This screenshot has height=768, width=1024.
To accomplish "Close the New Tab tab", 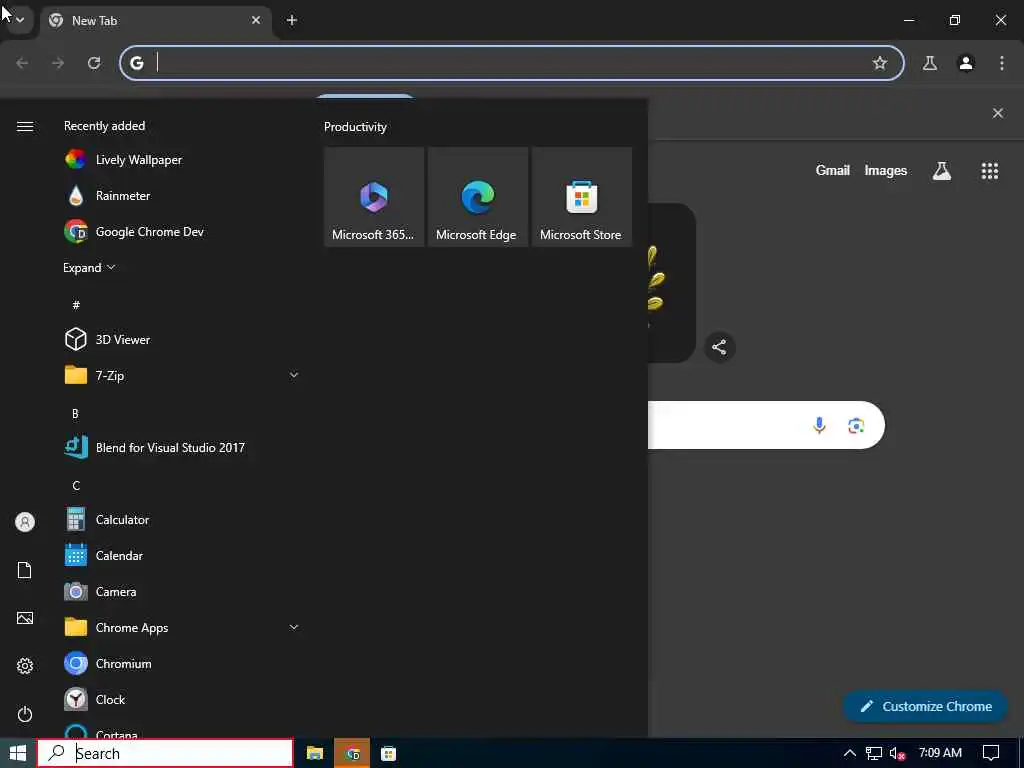I will tap(256, 20).
